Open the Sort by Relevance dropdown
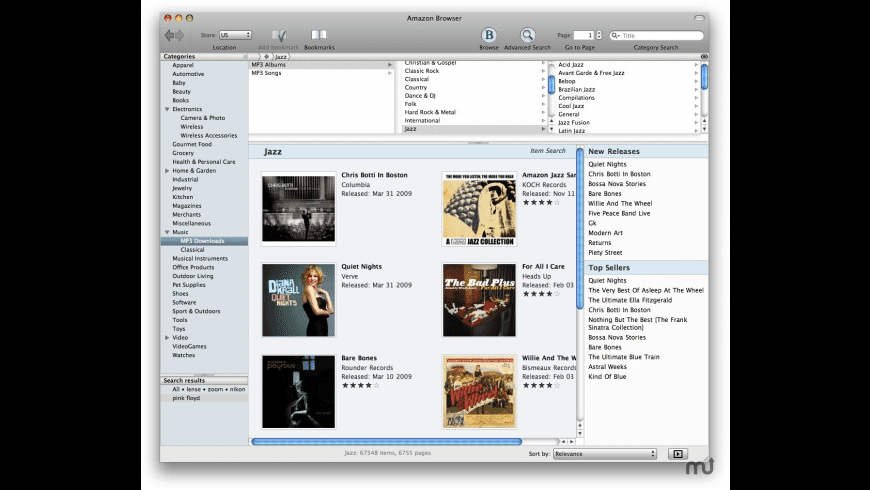 click(605, 454)
